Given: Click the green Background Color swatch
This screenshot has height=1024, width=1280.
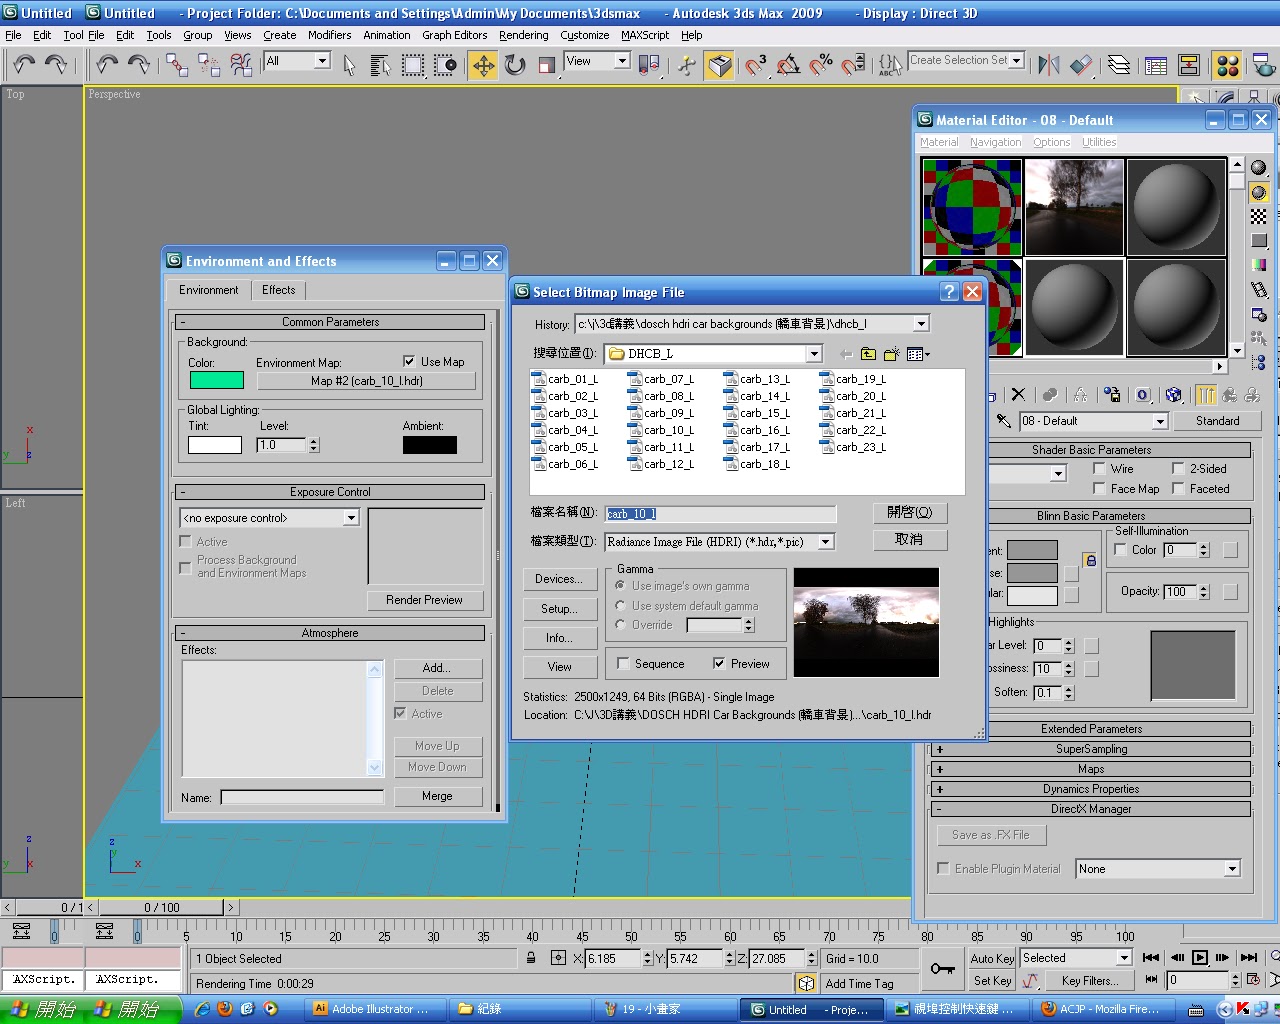Looking at the screenshot, I should (x=217, y=380).
